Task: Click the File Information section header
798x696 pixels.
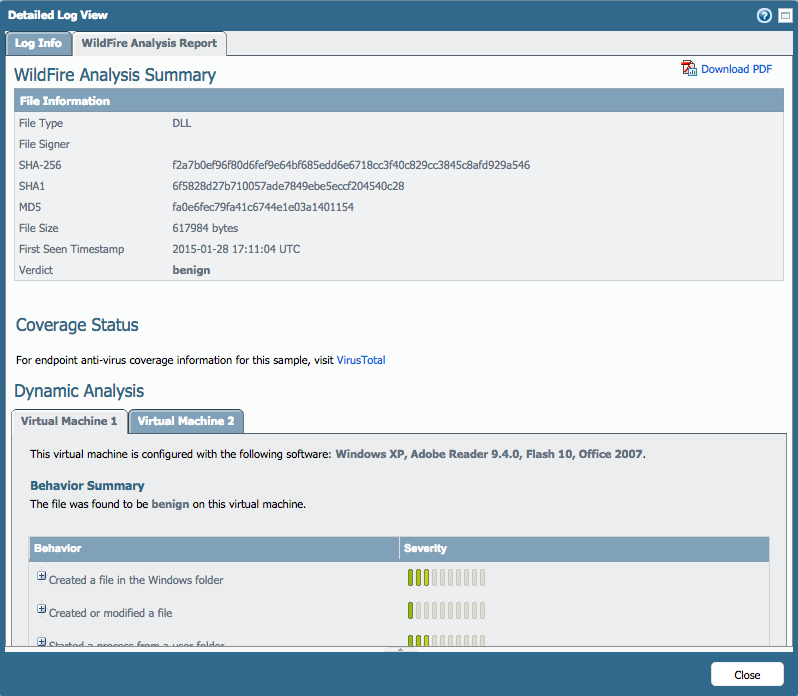Action: click(65, 101)
